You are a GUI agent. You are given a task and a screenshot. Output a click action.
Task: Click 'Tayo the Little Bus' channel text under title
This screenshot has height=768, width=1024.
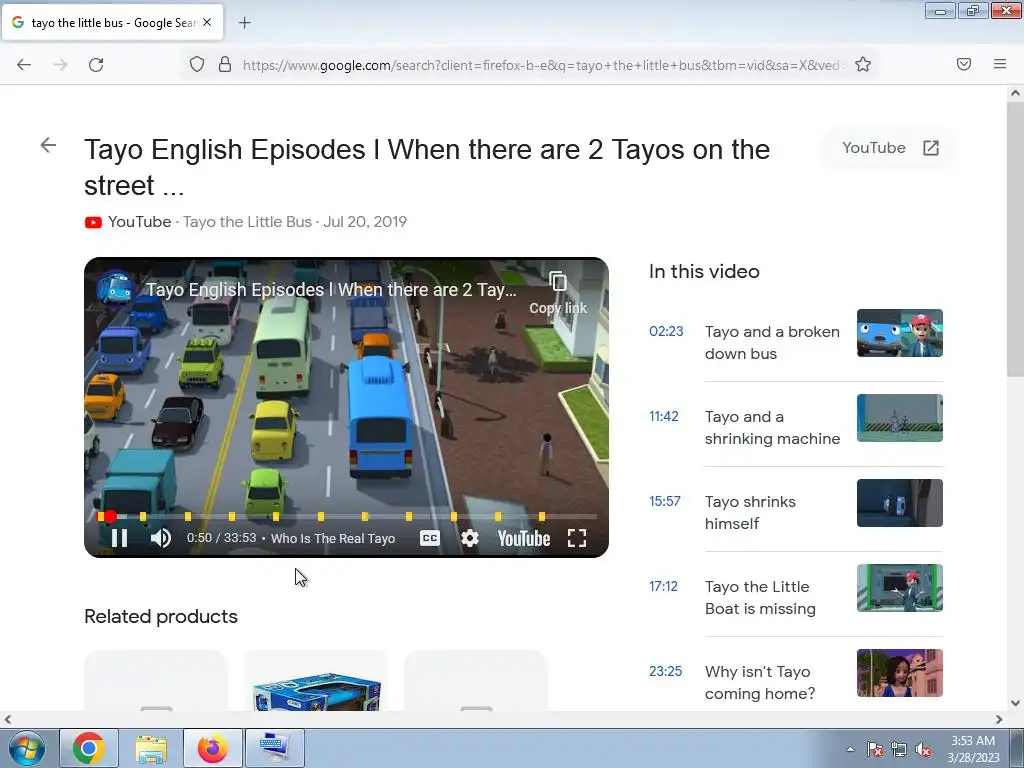pyautogui.click(x=248, y=222)
